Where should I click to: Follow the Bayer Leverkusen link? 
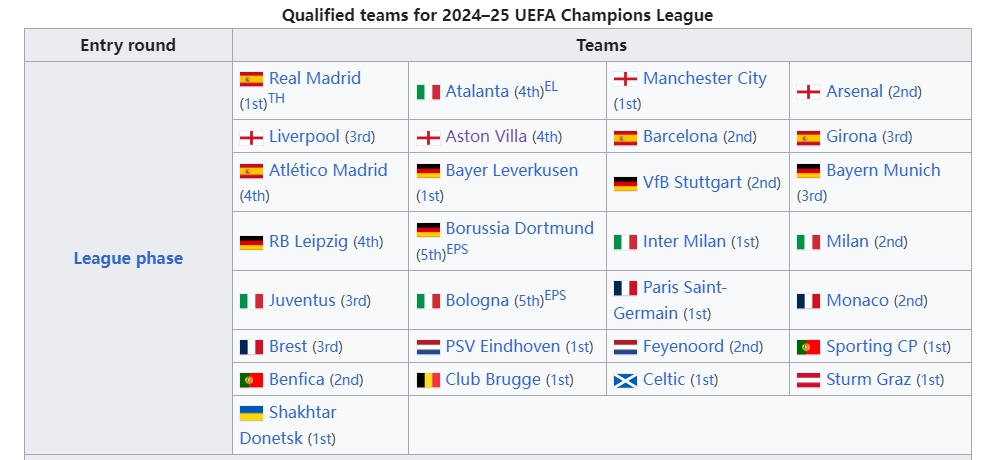(x=512, y=171)
